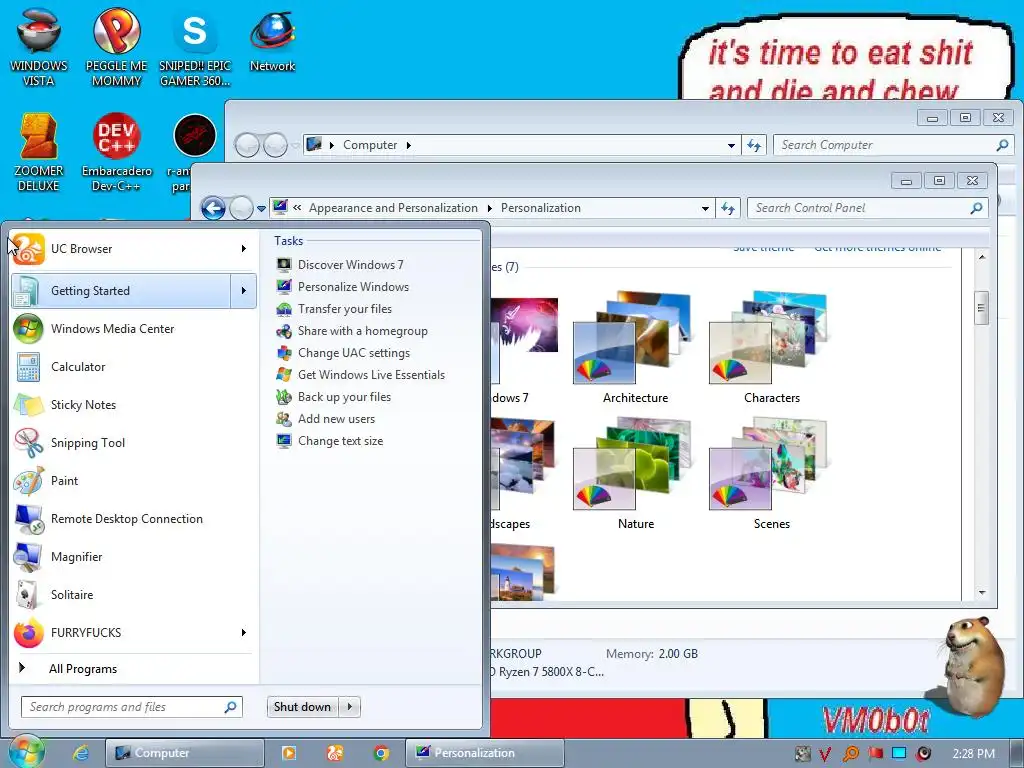
Task: Open Sticky Notes from the start menu
Action: point(133,404)
